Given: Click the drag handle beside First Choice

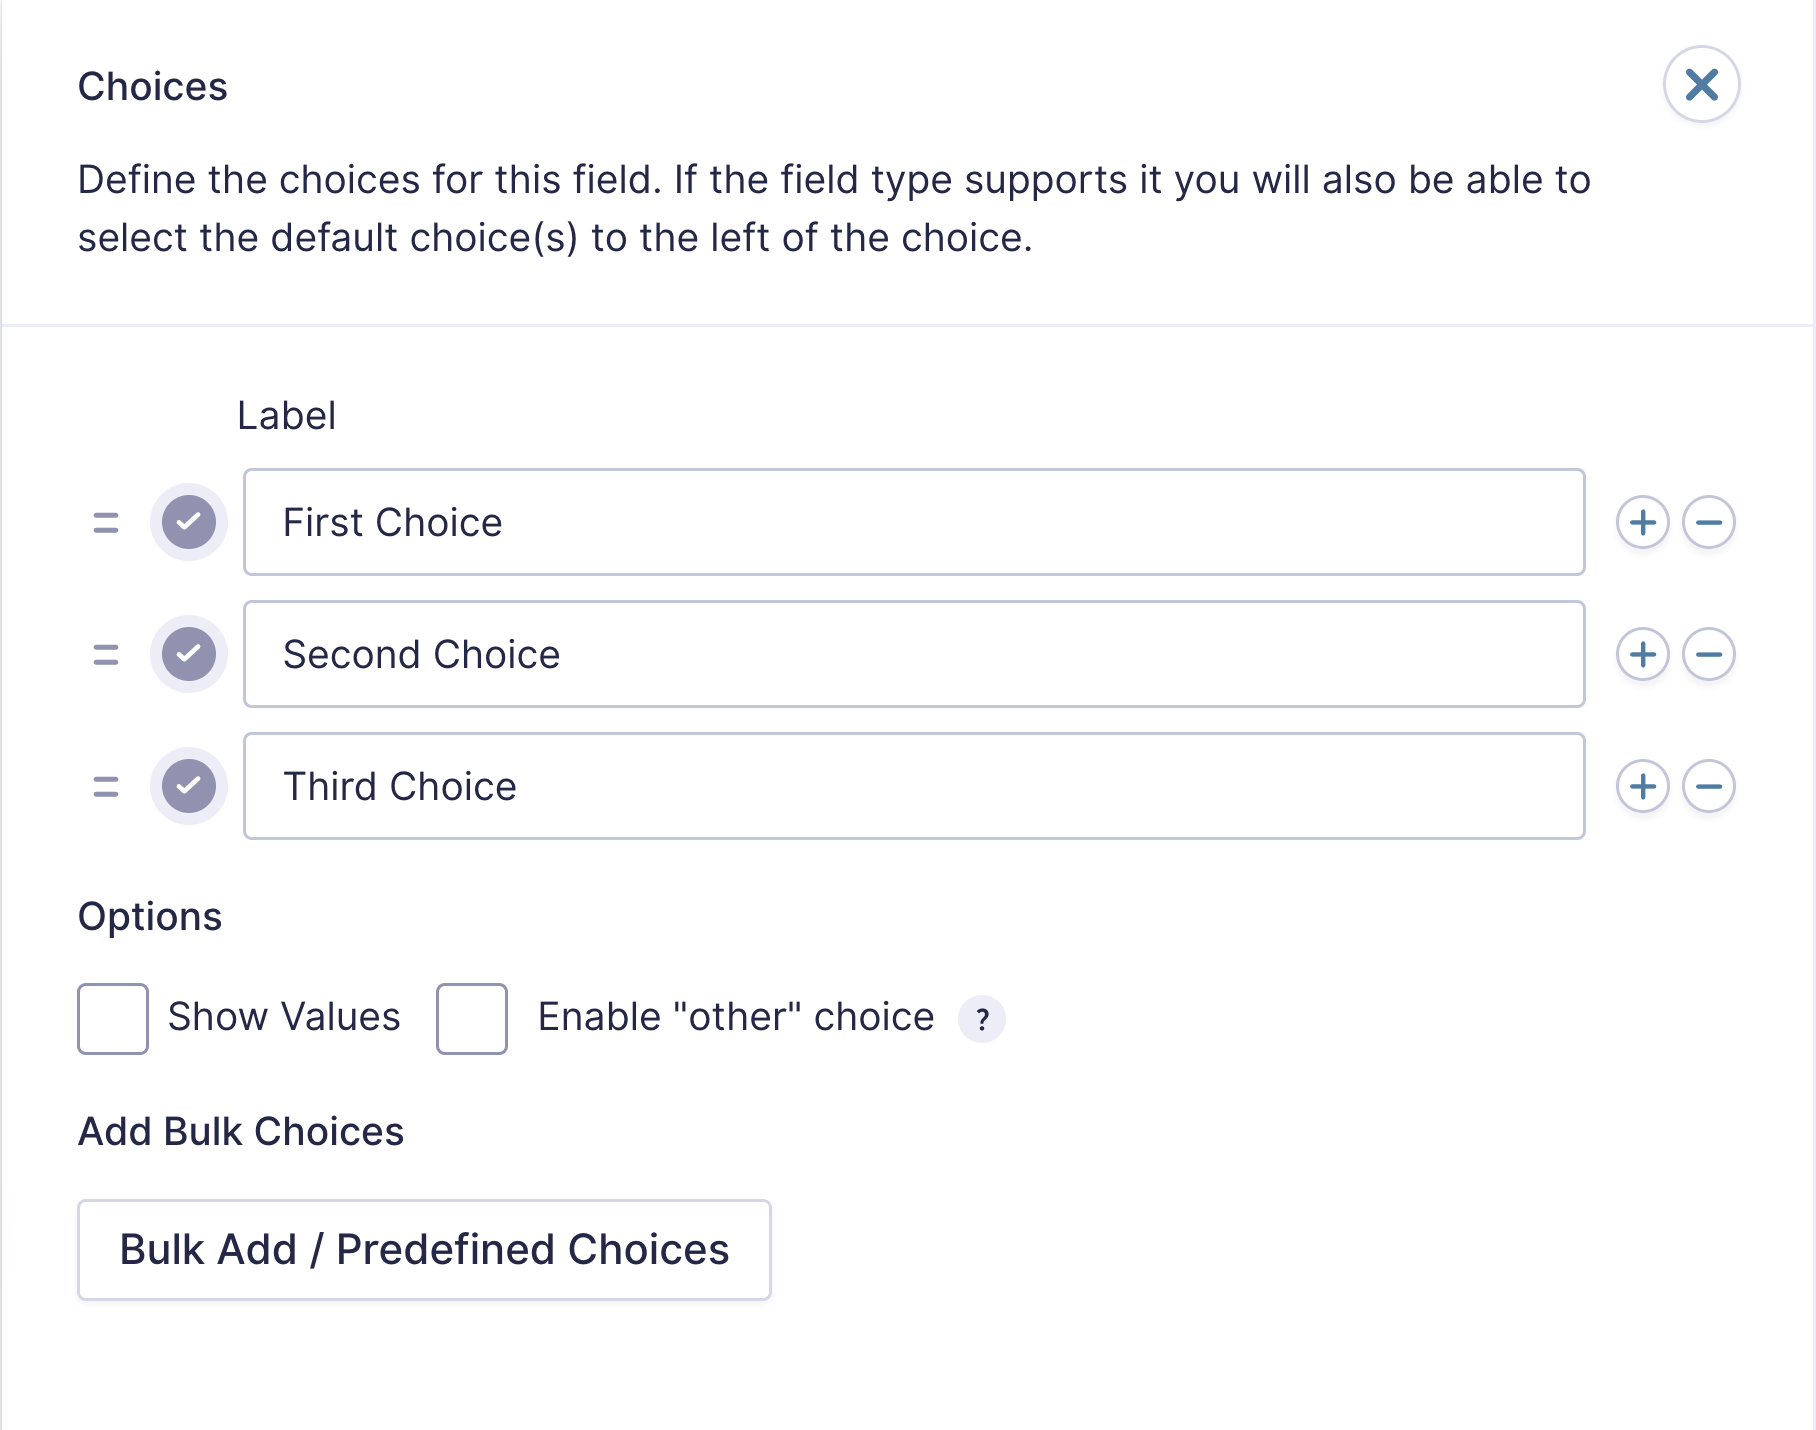Looking at the screenshot, I should click(x=105, y=521).
